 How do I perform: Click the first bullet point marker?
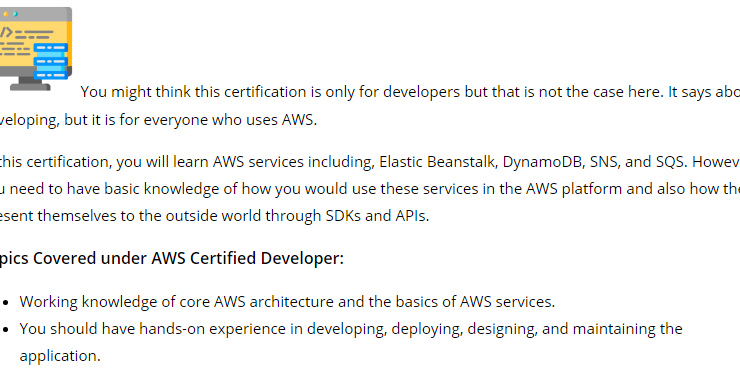(6, 303)
